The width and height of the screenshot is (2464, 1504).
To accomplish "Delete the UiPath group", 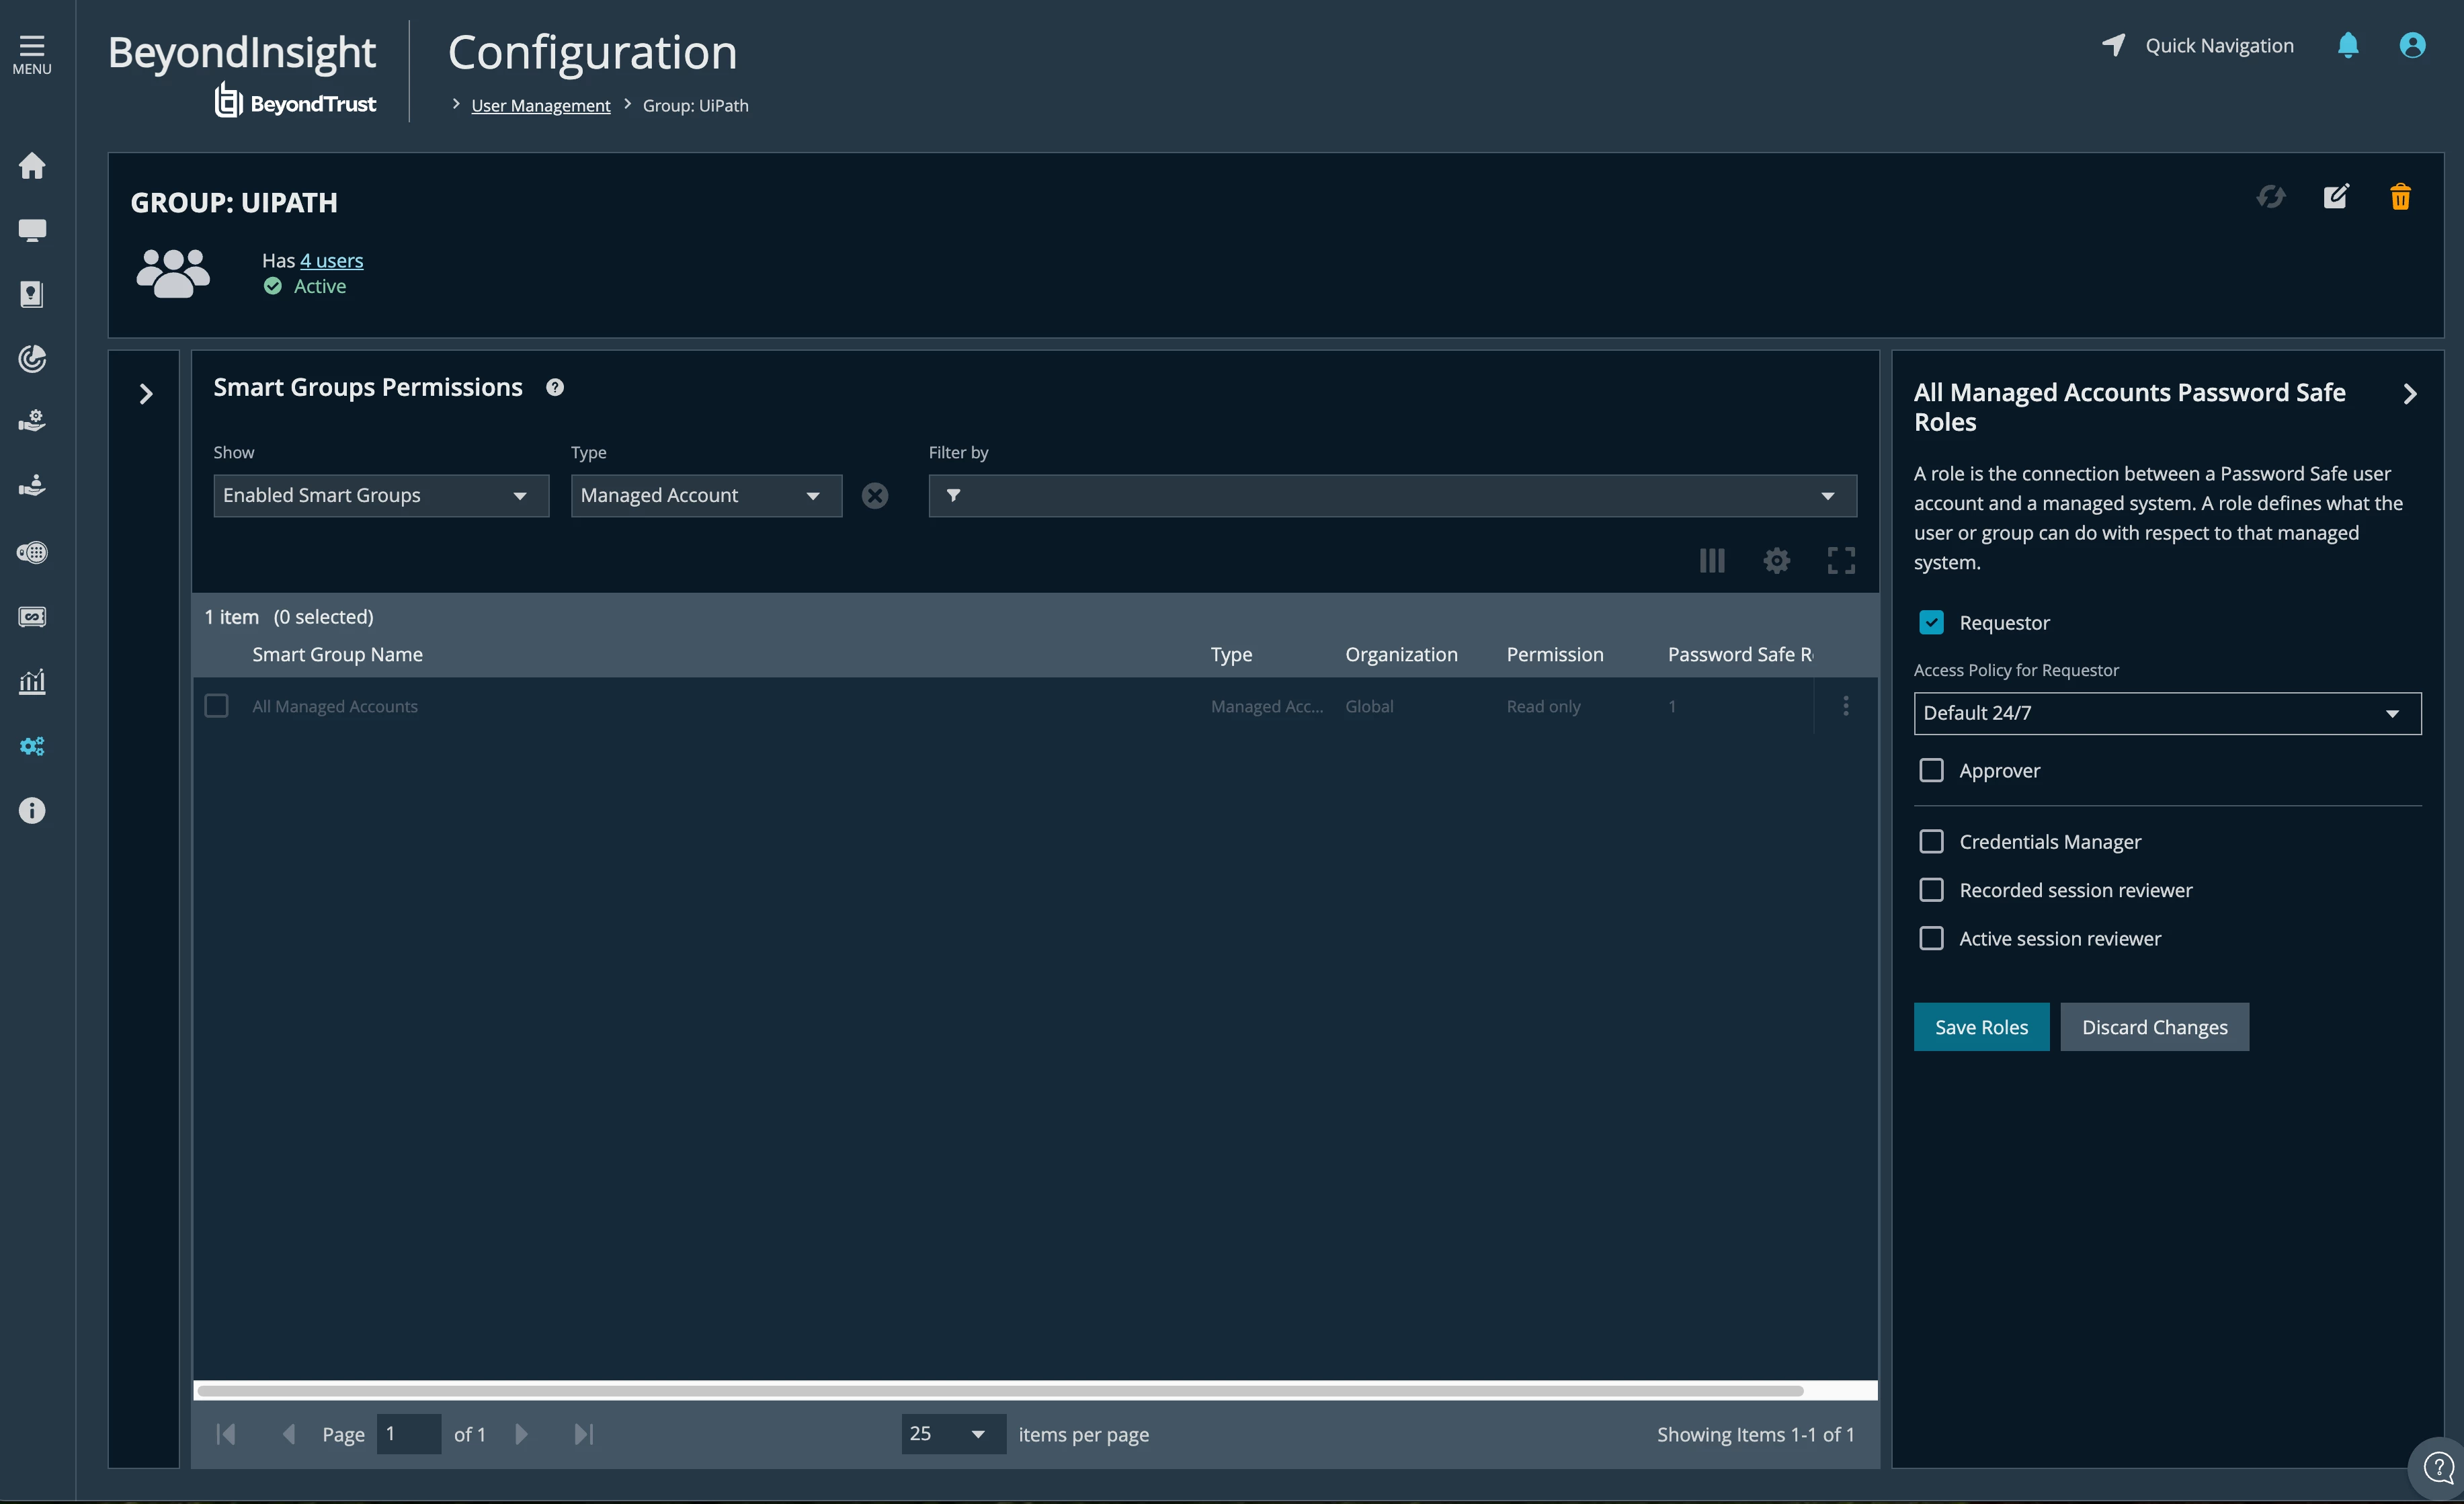I will [x=2400, y=196].
